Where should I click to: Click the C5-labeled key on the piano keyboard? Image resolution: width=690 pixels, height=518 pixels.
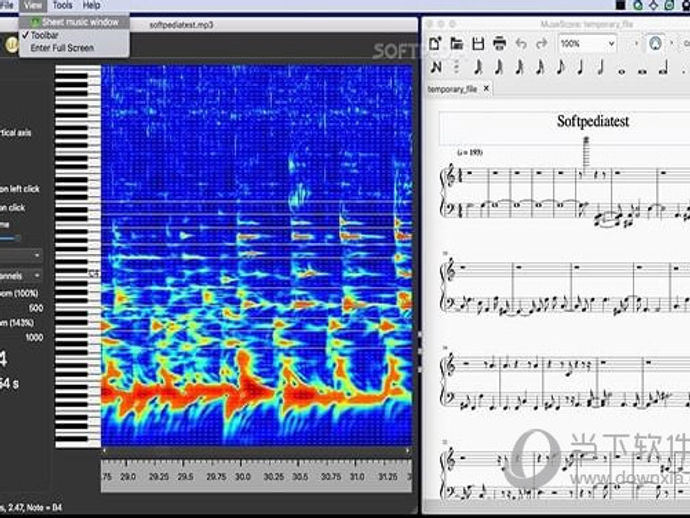coord(94,275)
